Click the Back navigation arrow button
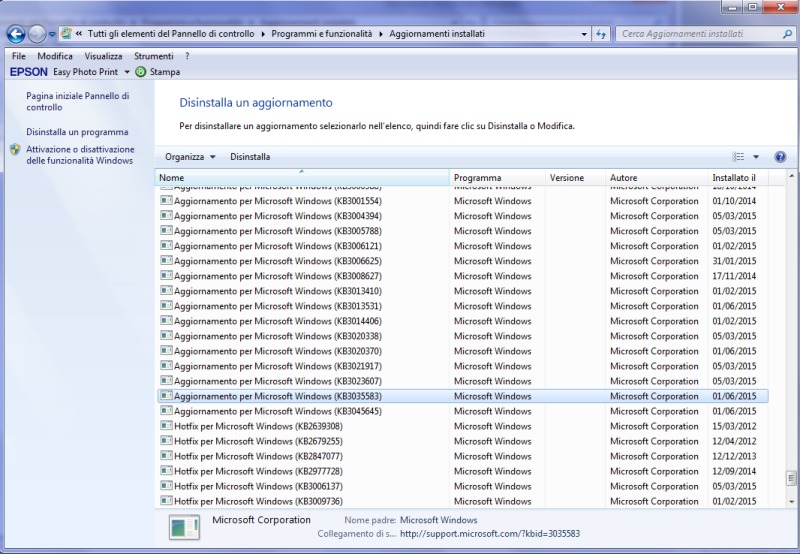800x554 pixels. pos(16,34)
